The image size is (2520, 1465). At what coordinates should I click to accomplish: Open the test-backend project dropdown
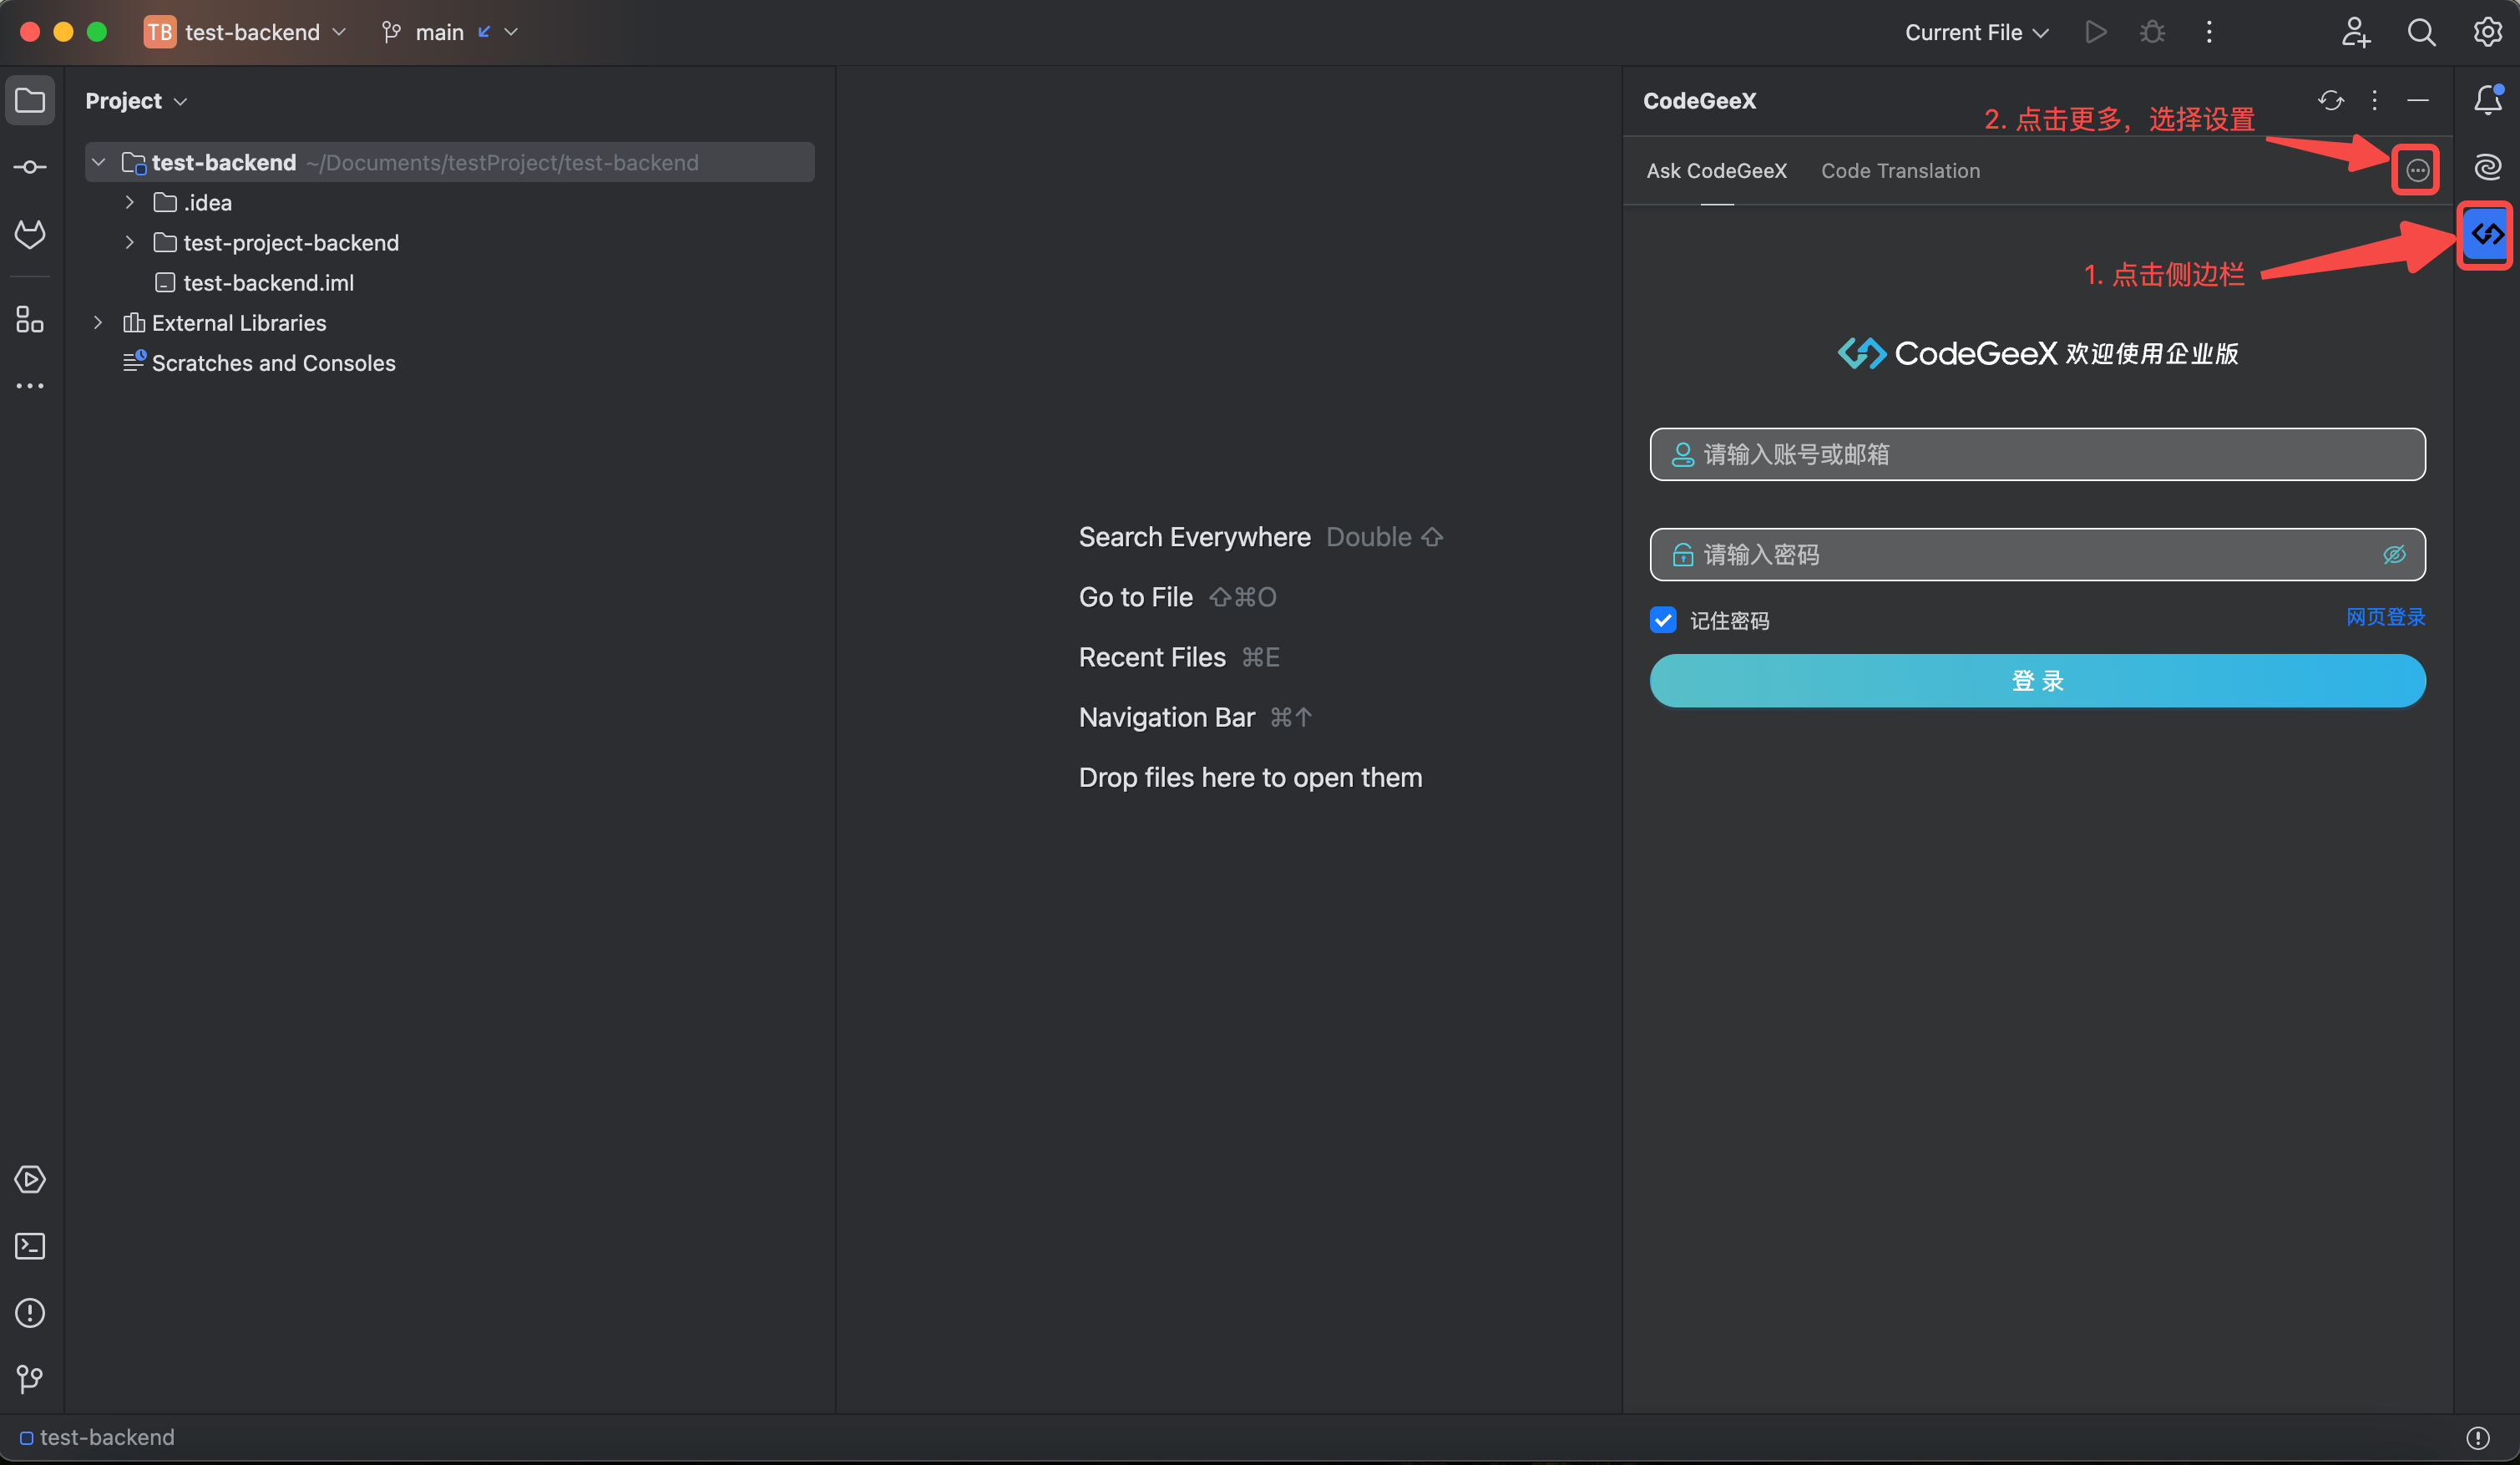click(246, 32)
